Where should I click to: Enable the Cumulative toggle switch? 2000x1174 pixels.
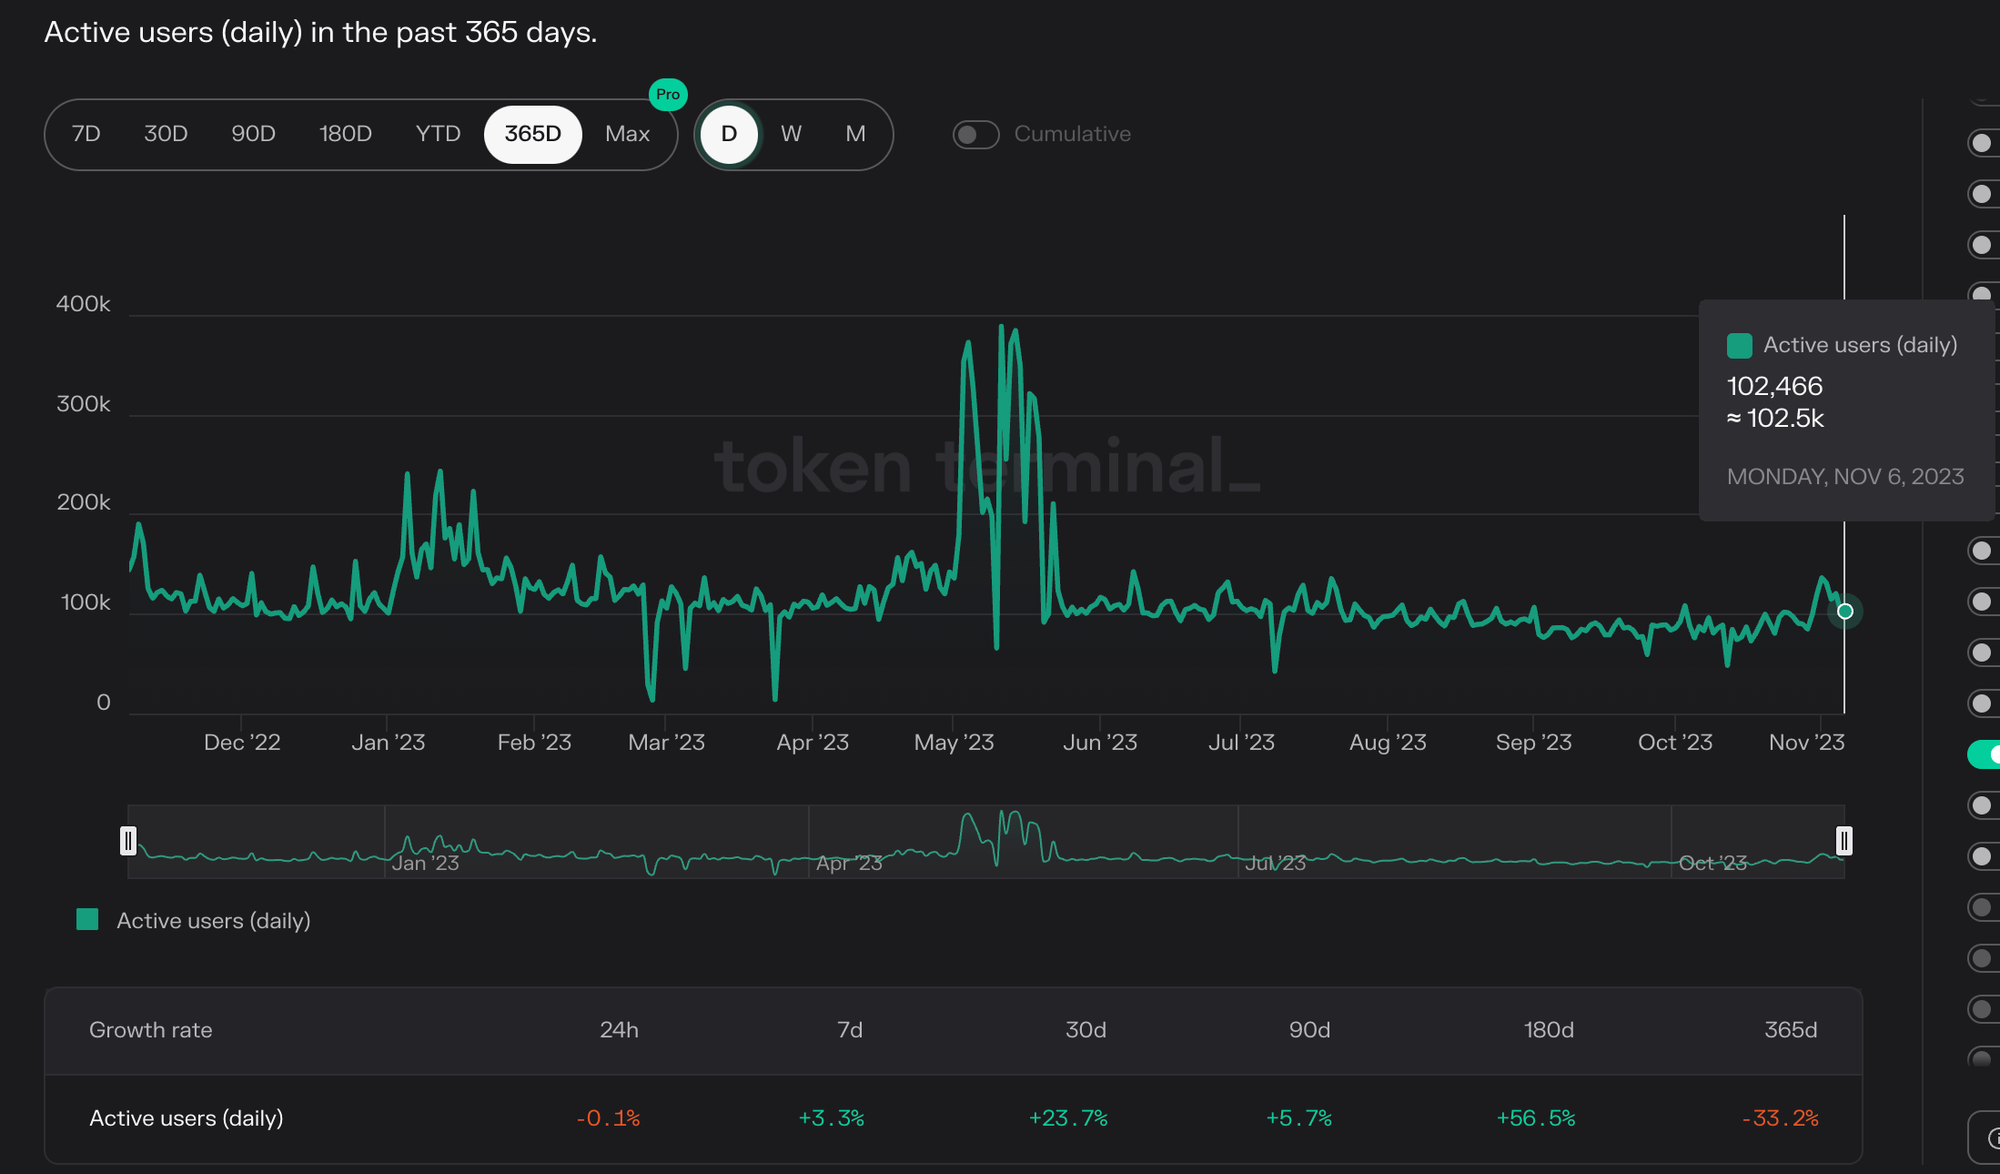pos(975,134)
